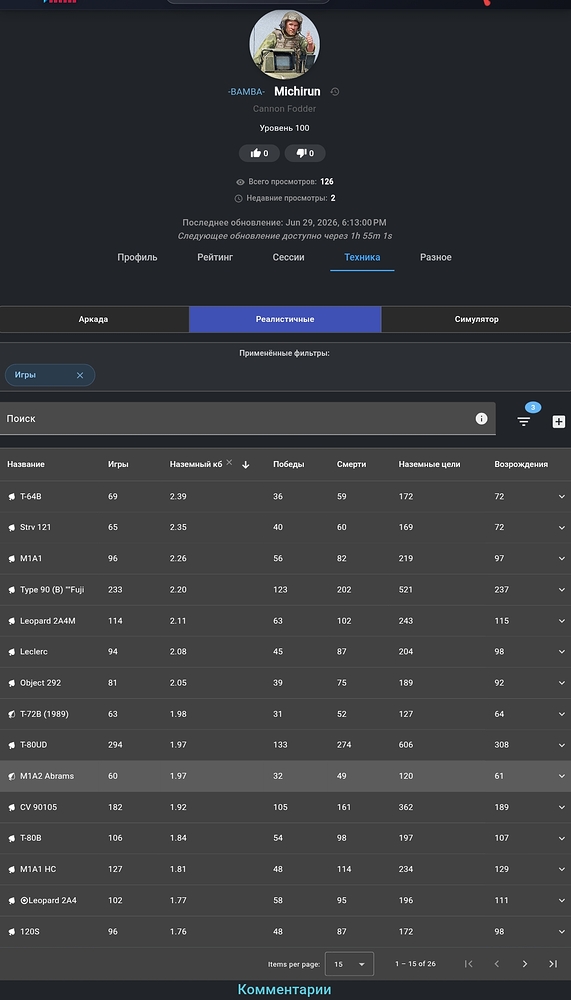Click the M1A2 Abrams vehicle icon
Screen dimensions: 571x1000
coord(11,777)
